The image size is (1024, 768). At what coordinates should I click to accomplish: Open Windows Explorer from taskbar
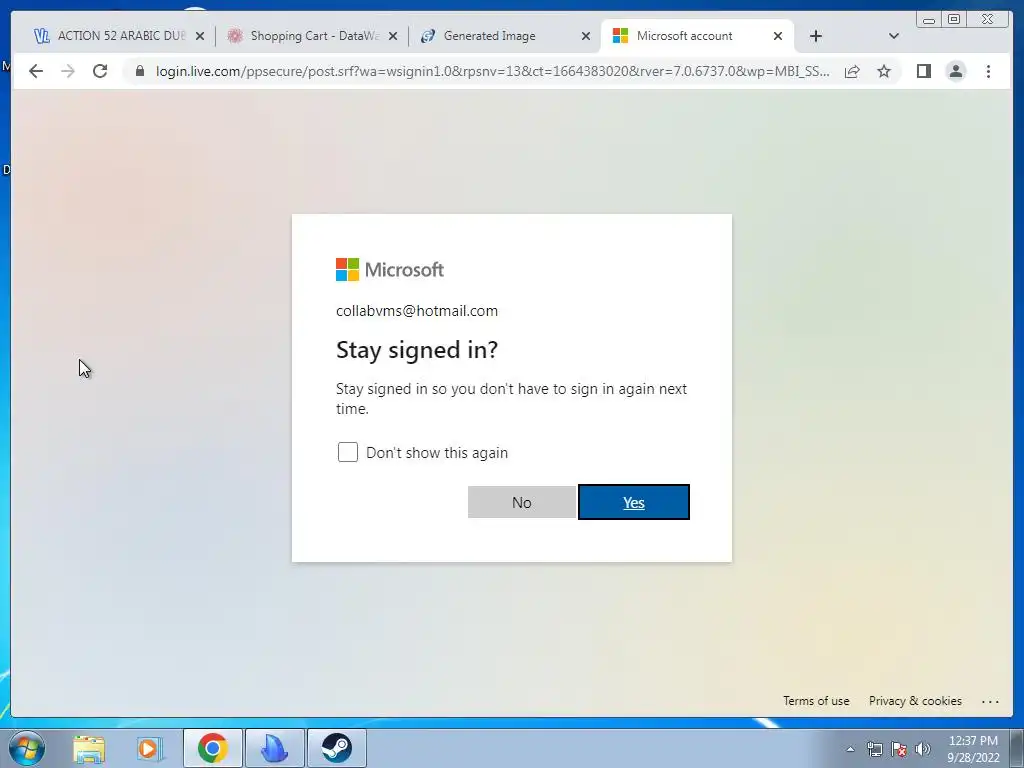click(x=89, y=748)
